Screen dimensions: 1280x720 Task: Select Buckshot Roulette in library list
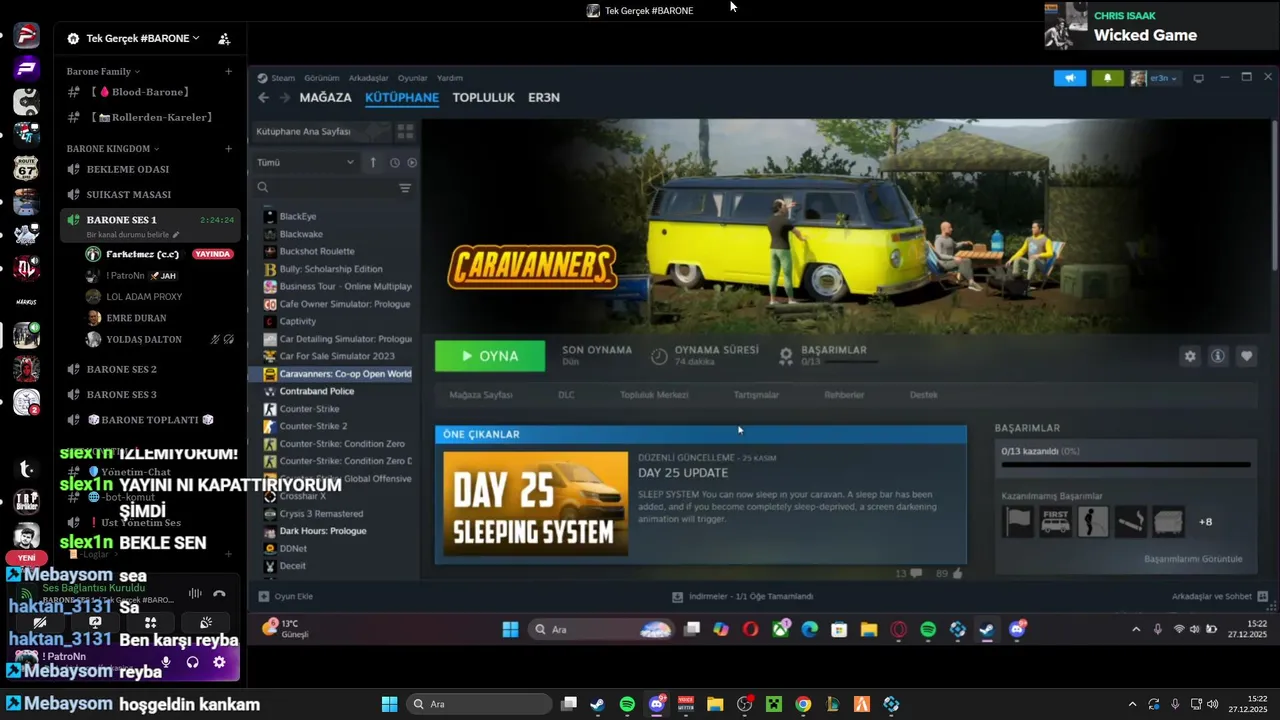pyautogui.click(x=317, y=251)
